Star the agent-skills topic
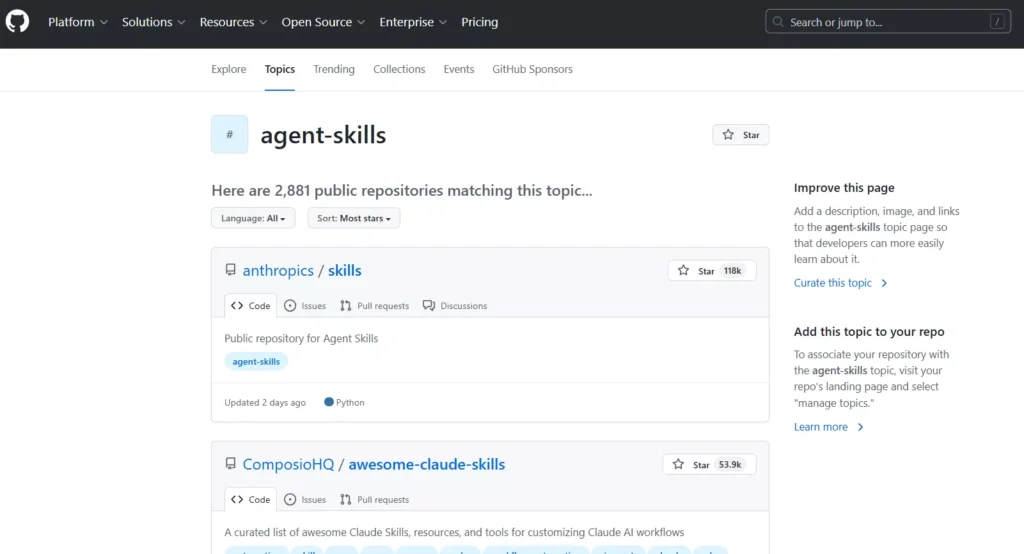 pos(741,135)
